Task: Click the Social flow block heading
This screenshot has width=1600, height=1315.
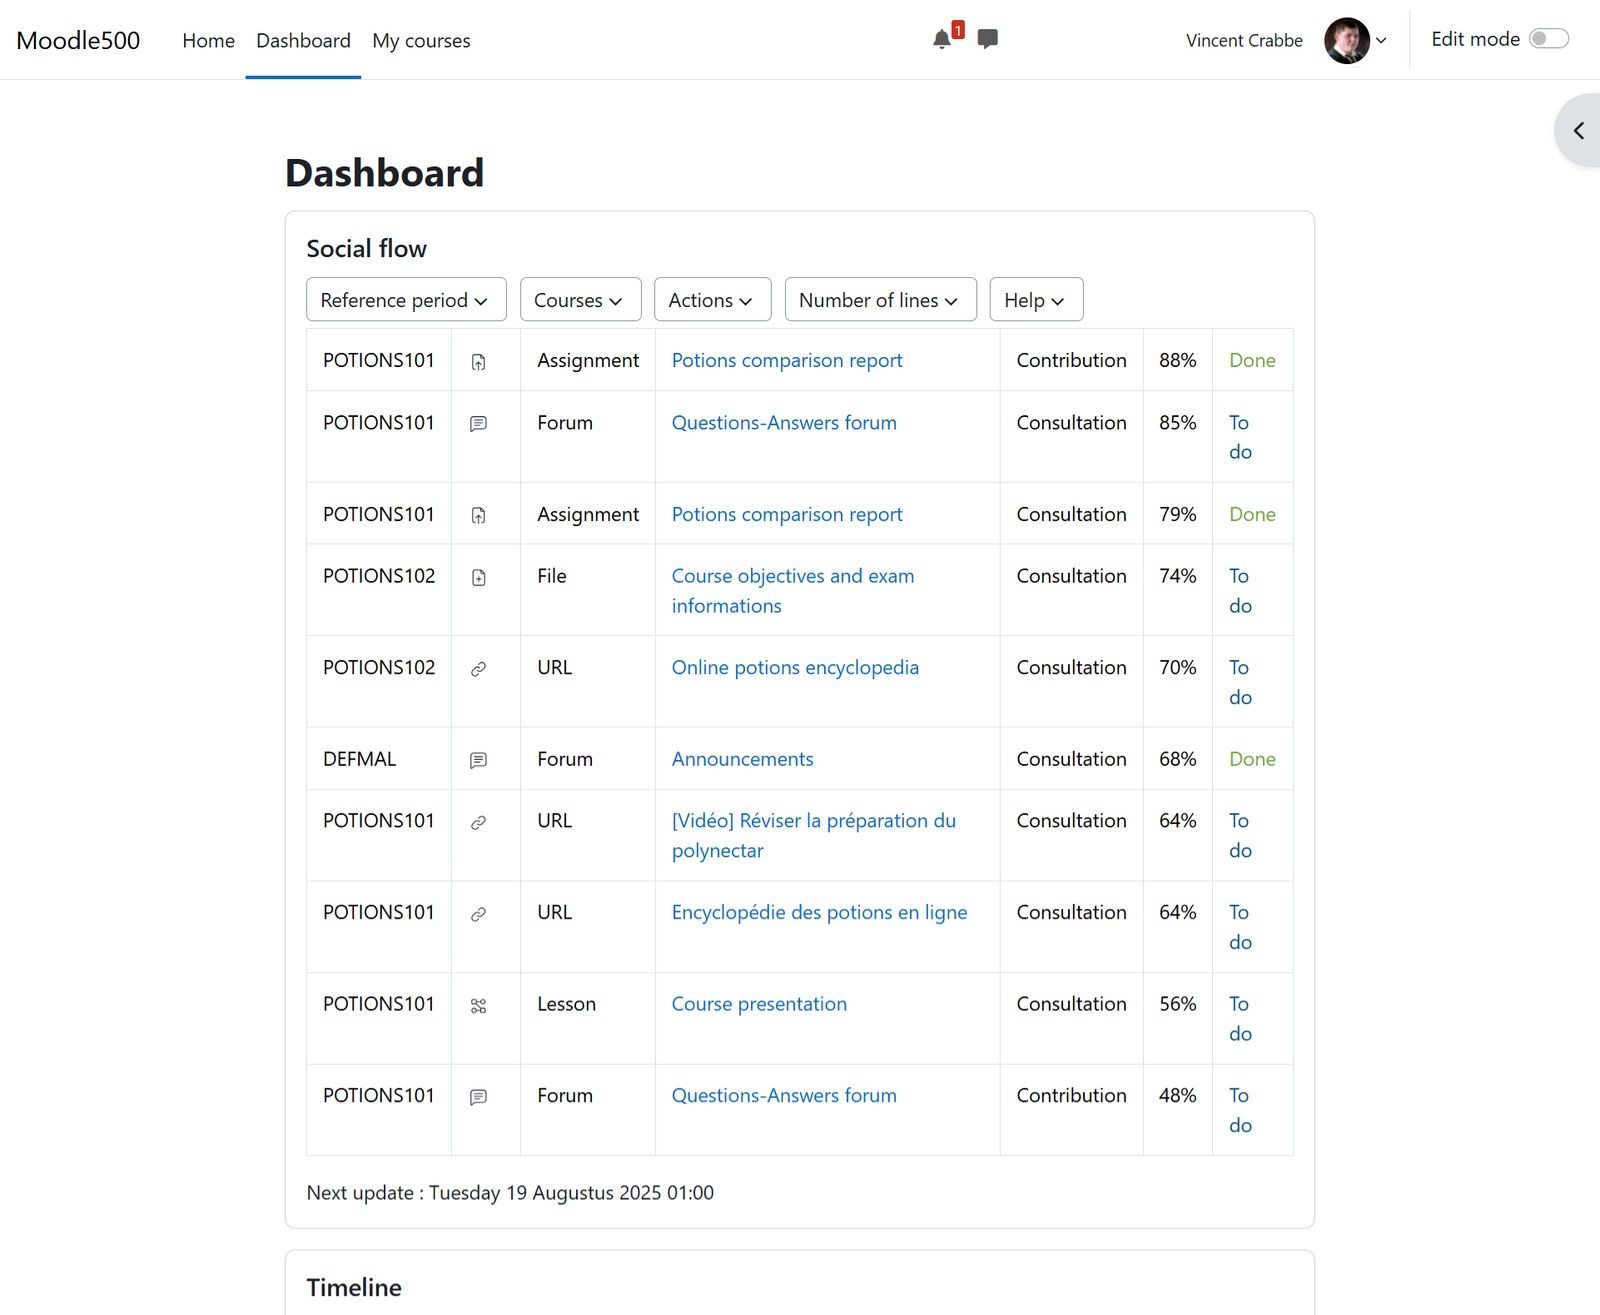Action: pyautogui.click(x=366, y=248)
